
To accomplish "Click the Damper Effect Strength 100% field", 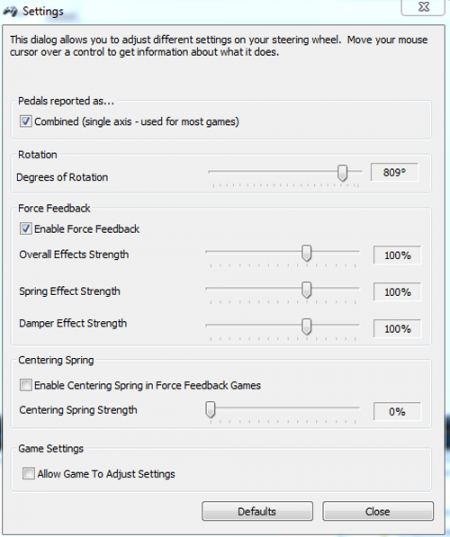I will coord(397,329).
